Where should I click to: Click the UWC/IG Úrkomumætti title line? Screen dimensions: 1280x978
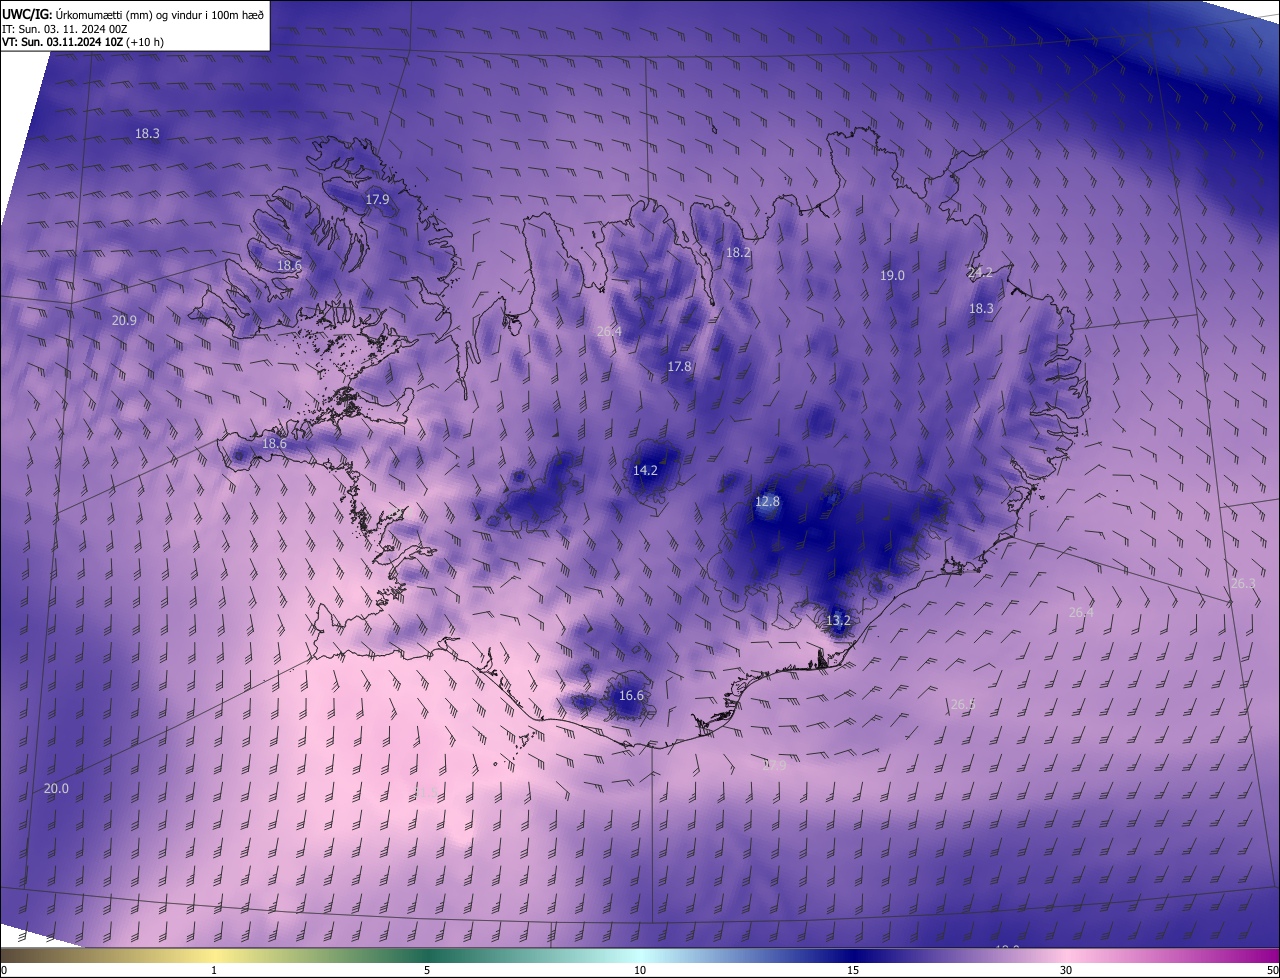coord(133,13)
